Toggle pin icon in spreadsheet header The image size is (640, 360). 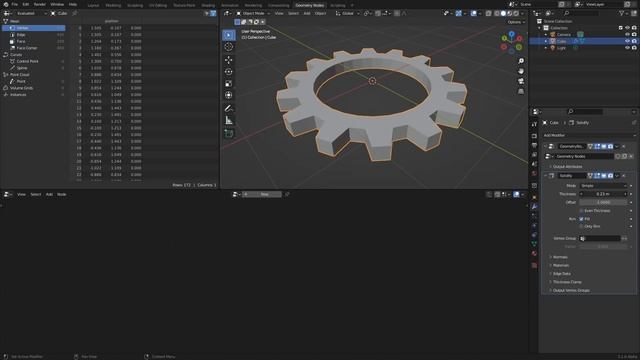tap(75, 13)
